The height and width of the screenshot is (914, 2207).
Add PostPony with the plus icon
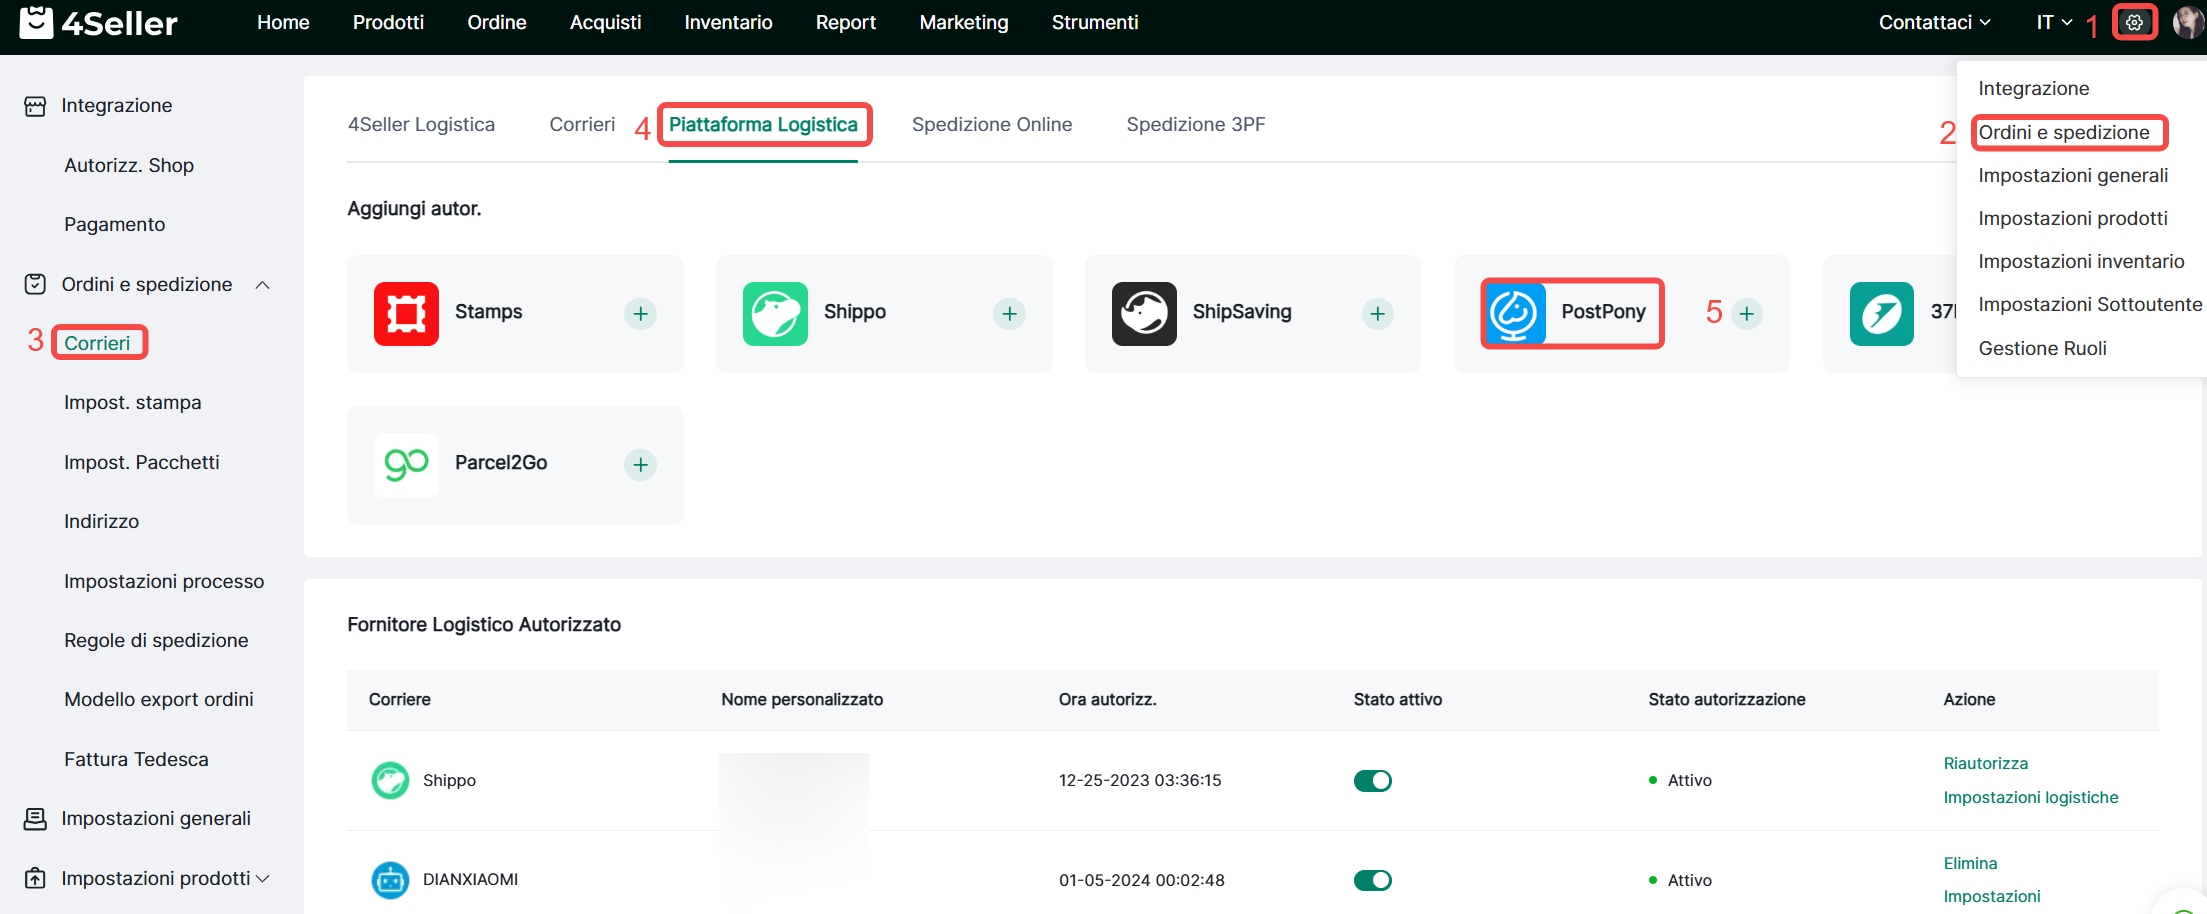click(1746, 314)
